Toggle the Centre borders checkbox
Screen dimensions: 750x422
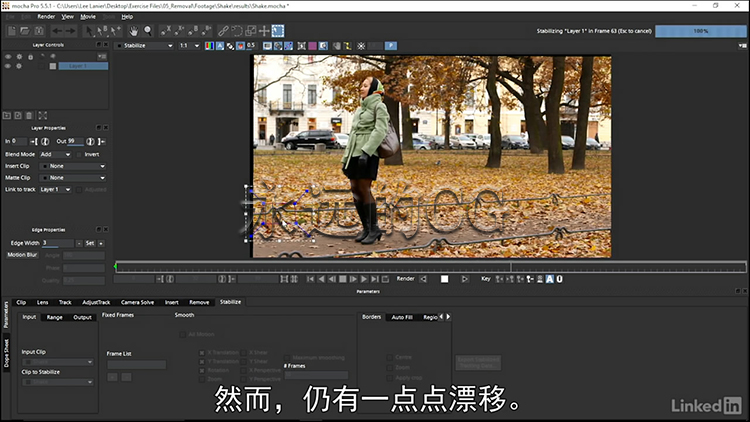[390, 357]
